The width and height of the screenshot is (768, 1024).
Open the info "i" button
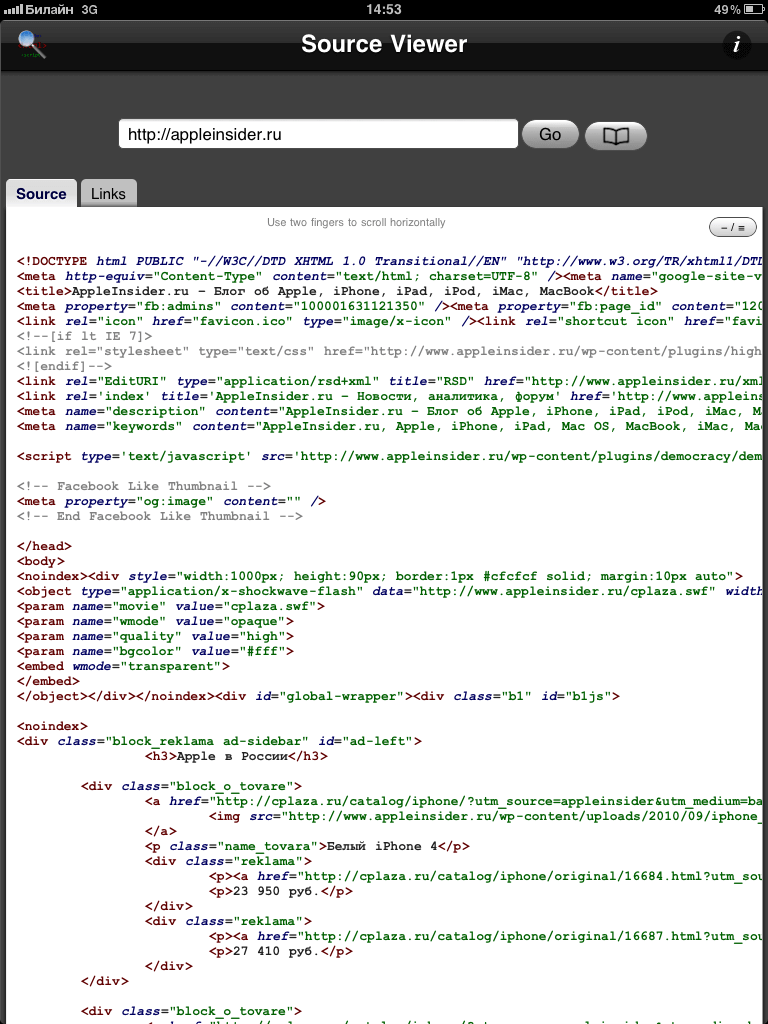click(x=737, y=44)
